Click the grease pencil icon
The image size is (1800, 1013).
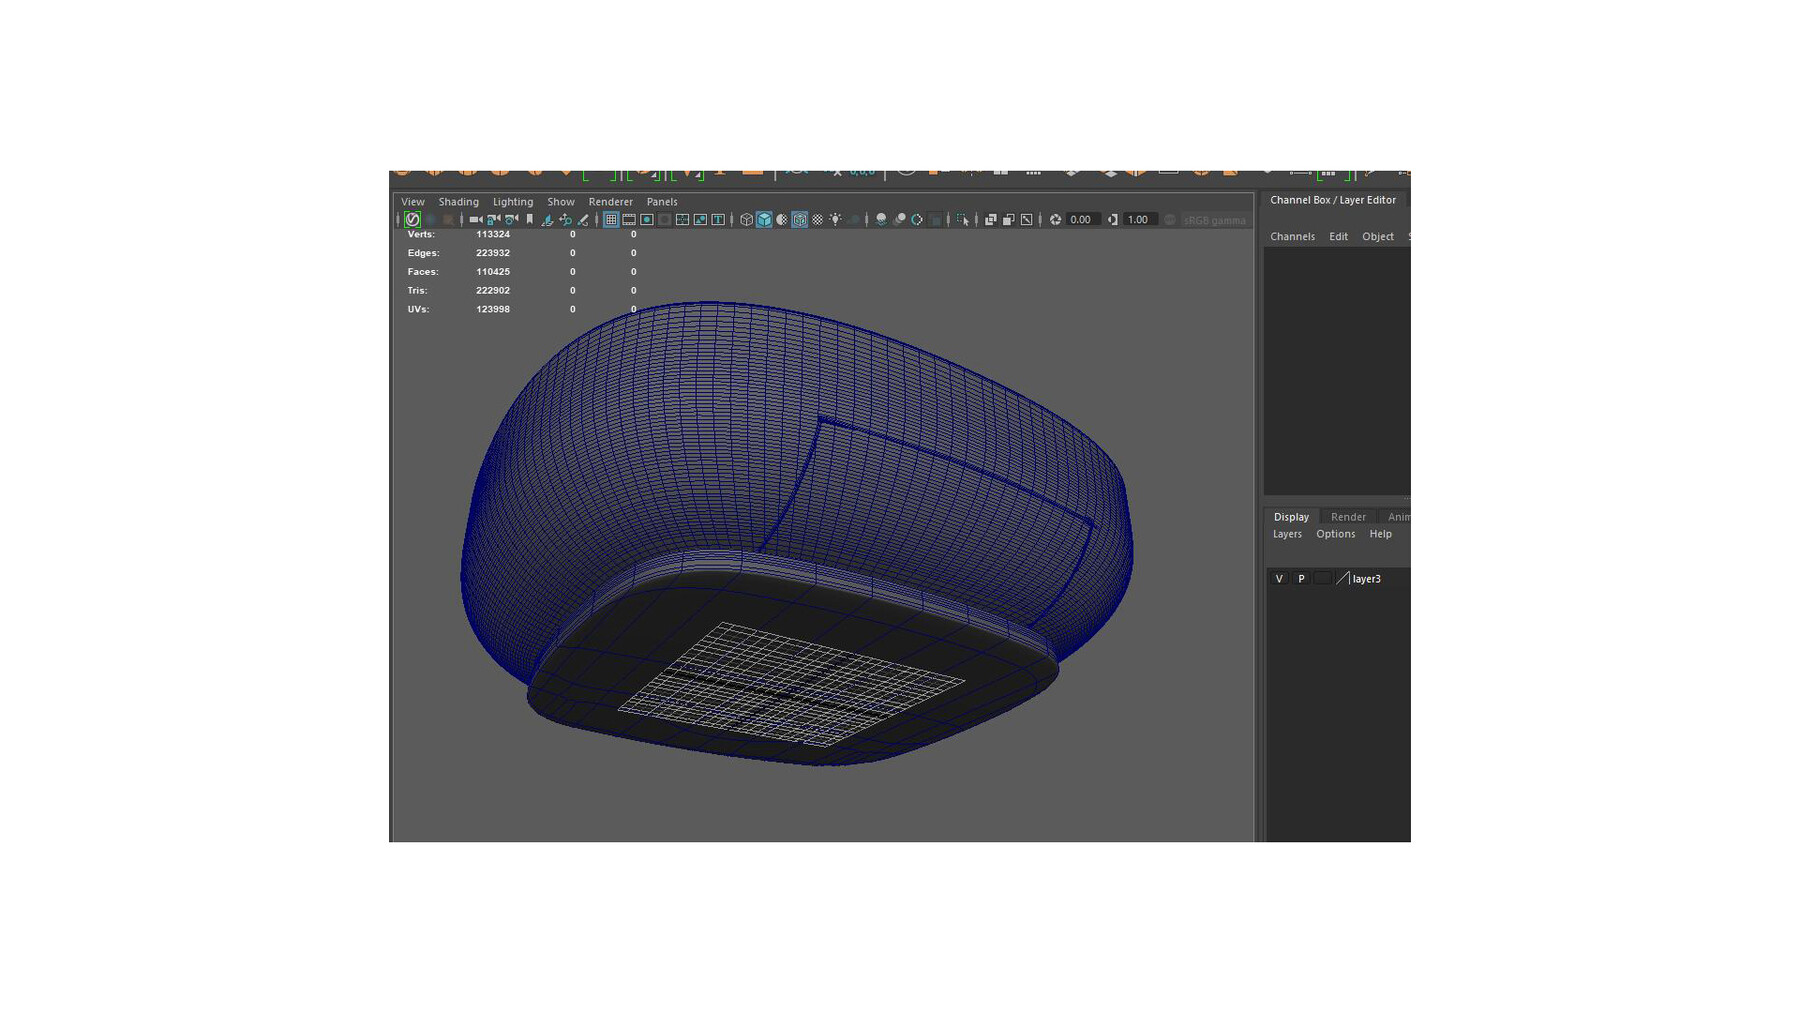[x=583, y=220]
